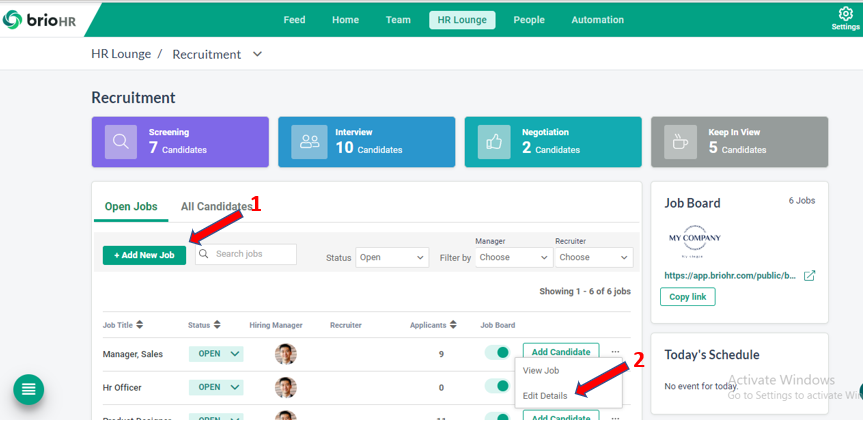Click Add New Job button
The height and width of the screenshot is (422, 863).
(x=144, y=255)
